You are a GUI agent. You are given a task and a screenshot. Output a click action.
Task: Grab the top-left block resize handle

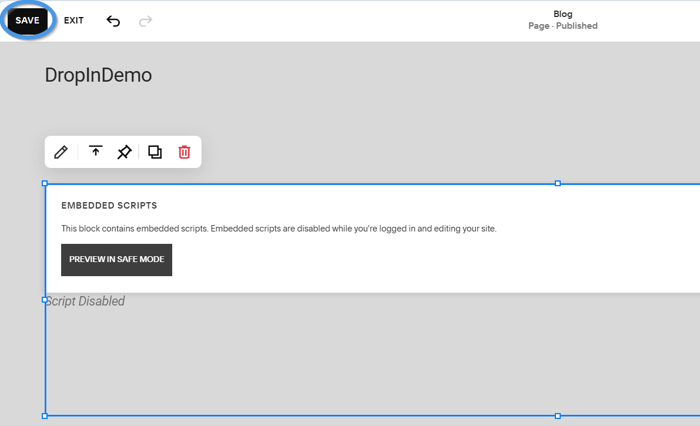45,183
